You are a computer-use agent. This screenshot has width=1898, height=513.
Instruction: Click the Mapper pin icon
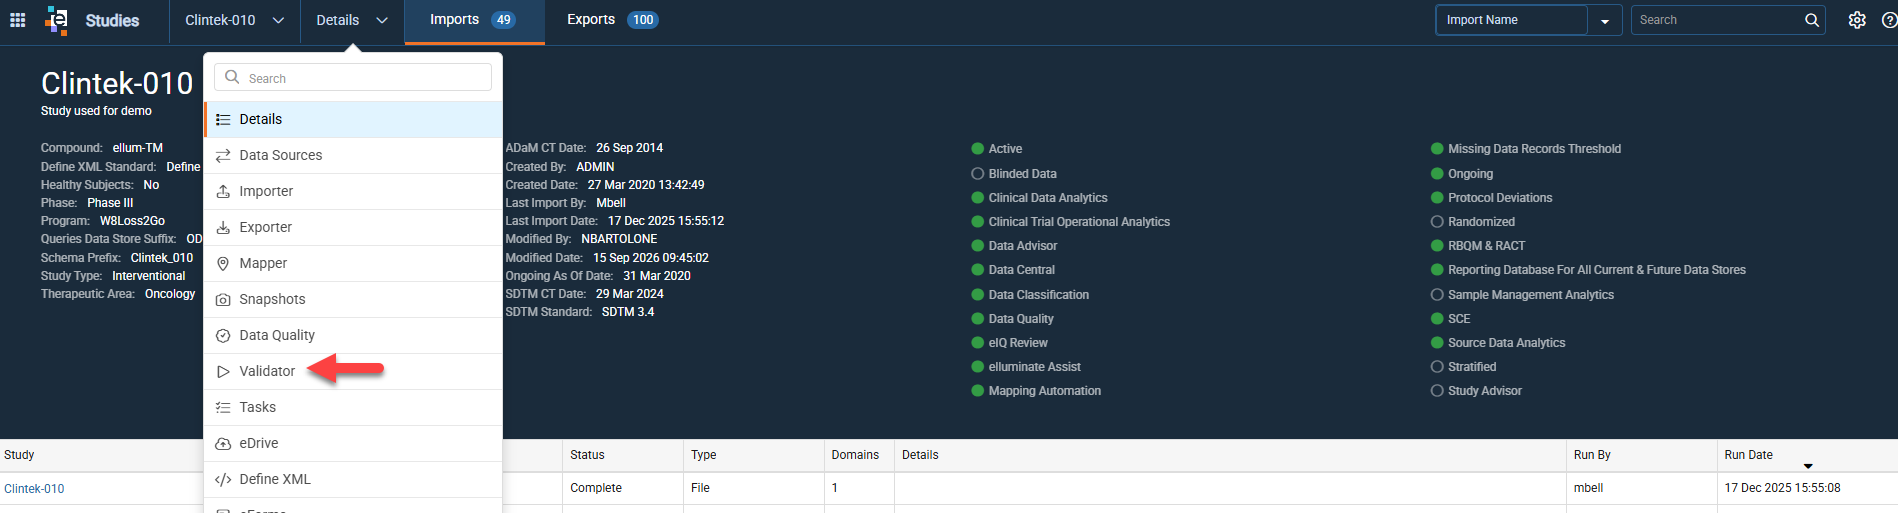[x=223, y=263]
